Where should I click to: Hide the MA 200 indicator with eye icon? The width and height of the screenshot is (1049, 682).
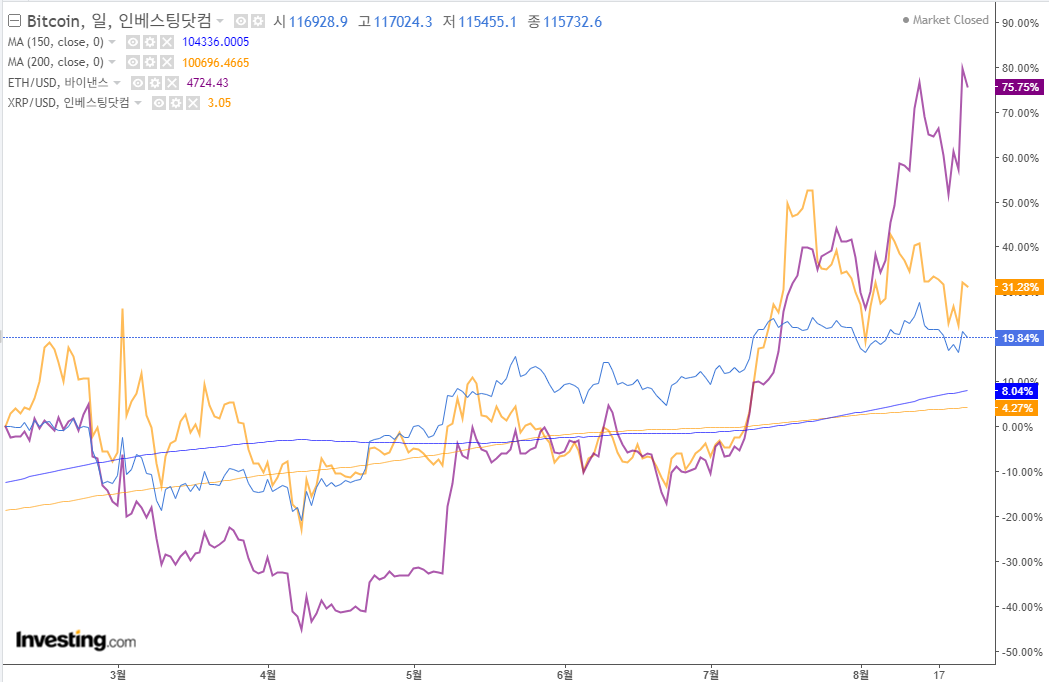(133, 62)
